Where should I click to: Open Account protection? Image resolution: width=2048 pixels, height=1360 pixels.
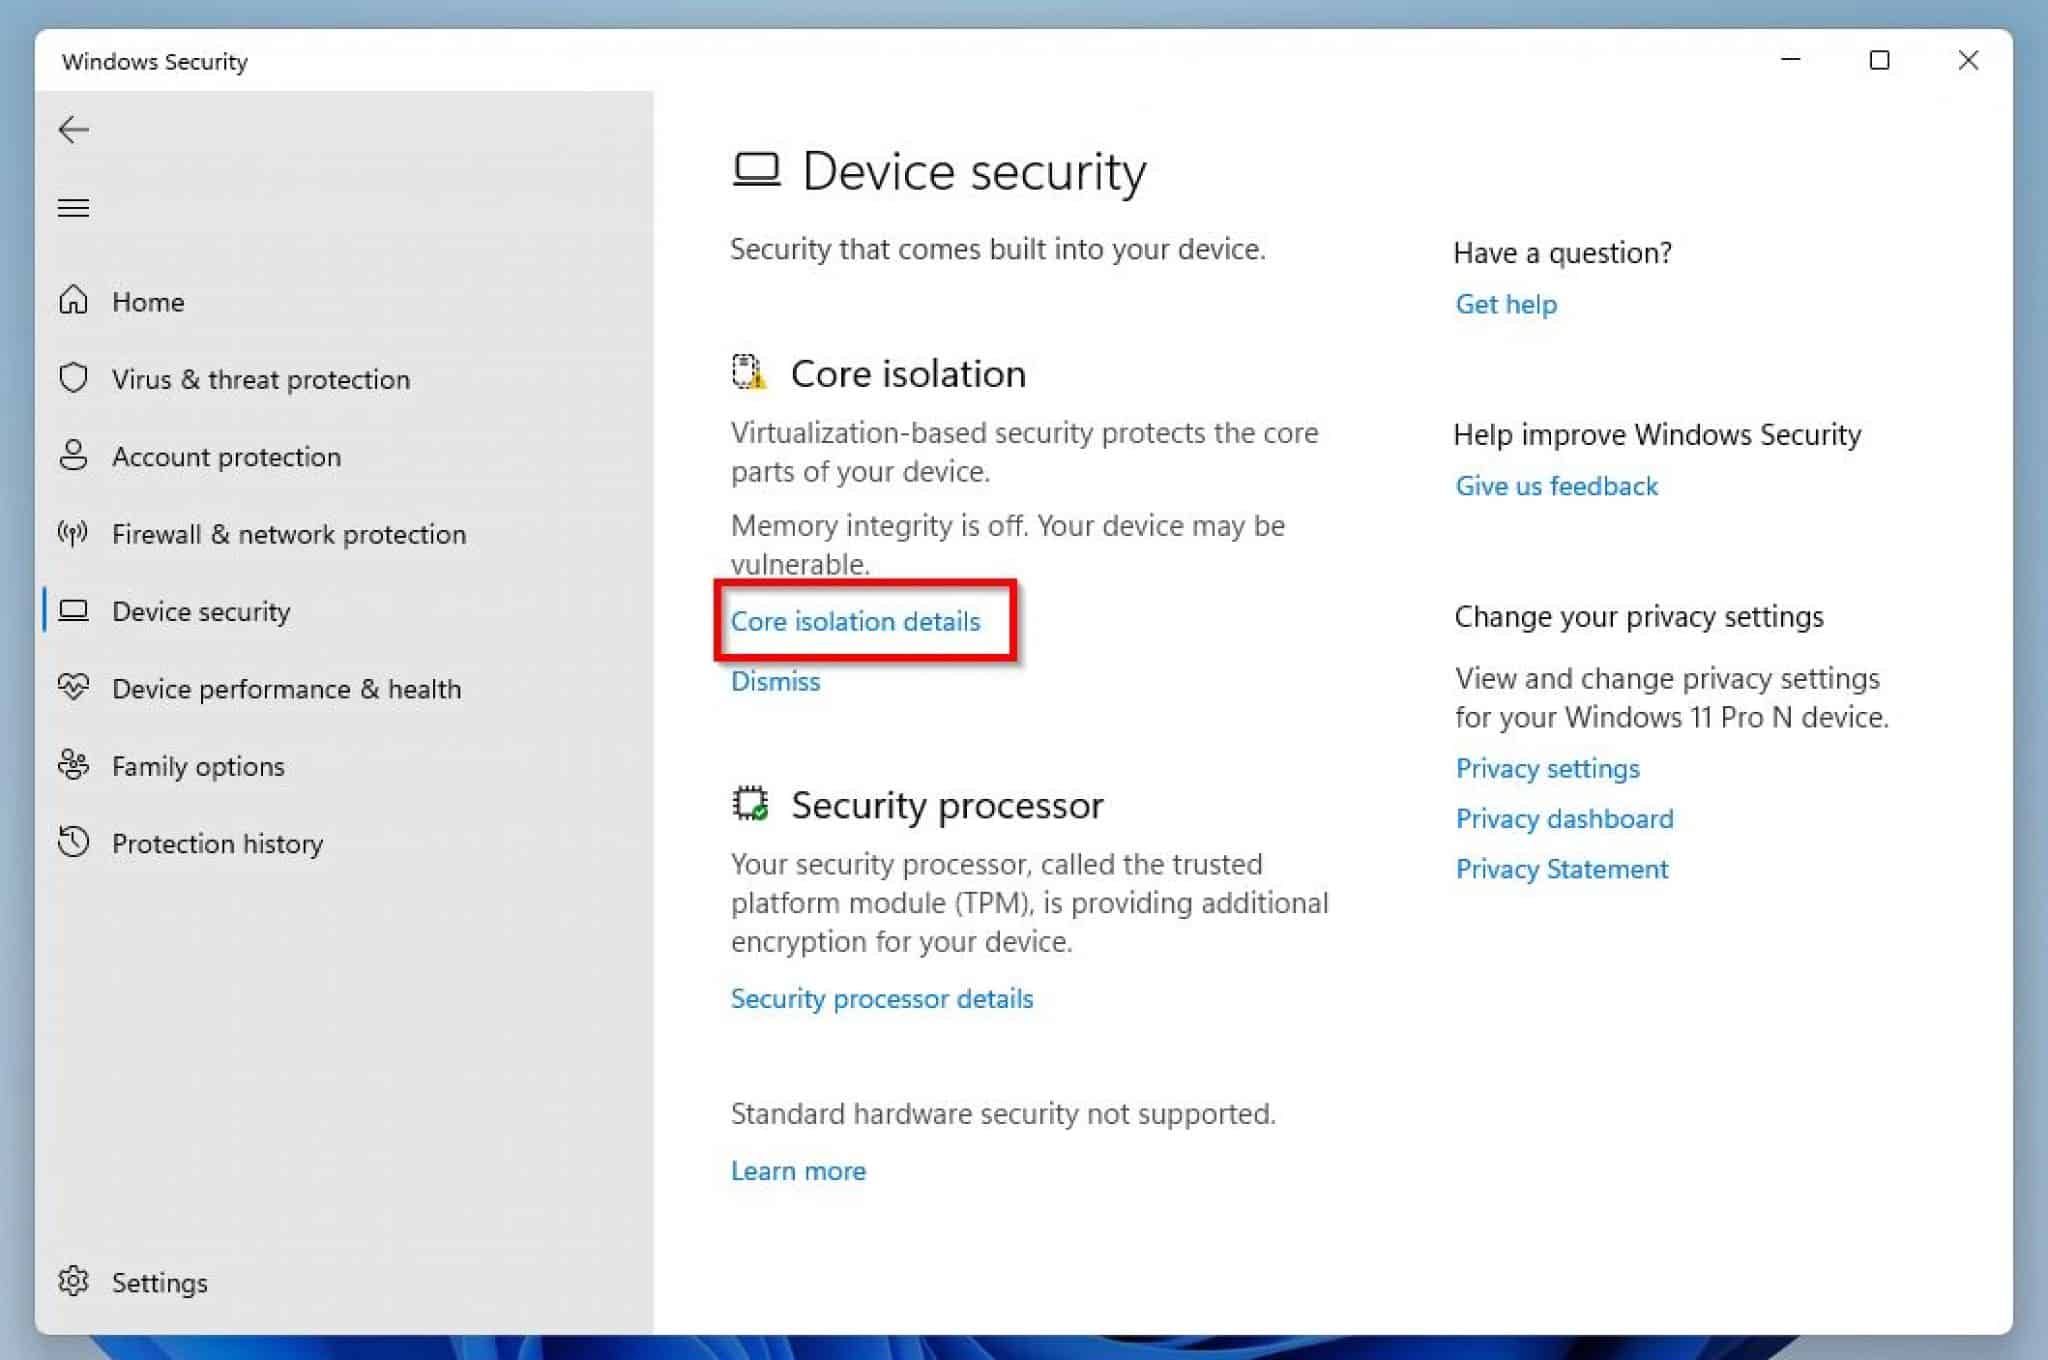click(227, 457)
